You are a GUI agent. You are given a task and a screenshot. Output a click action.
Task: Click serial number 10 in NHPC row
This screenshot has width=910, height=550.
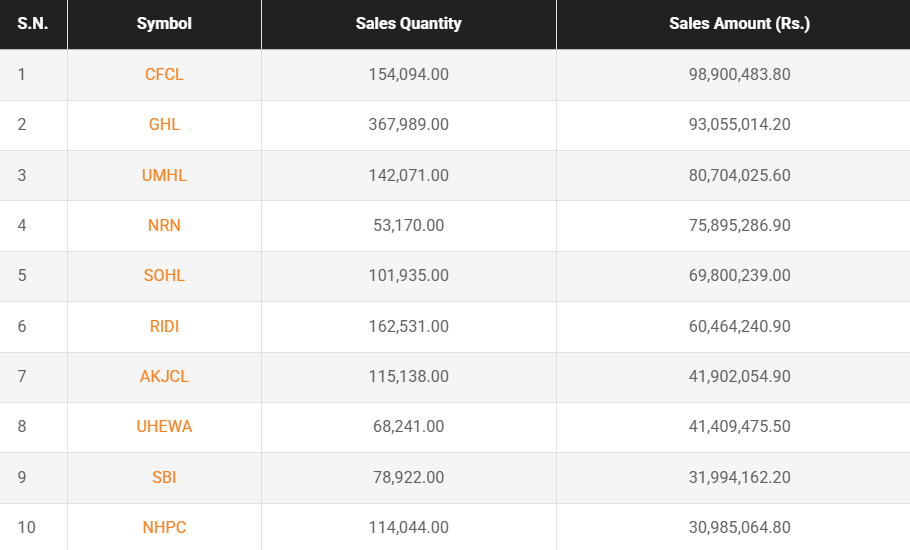(27, 527)
